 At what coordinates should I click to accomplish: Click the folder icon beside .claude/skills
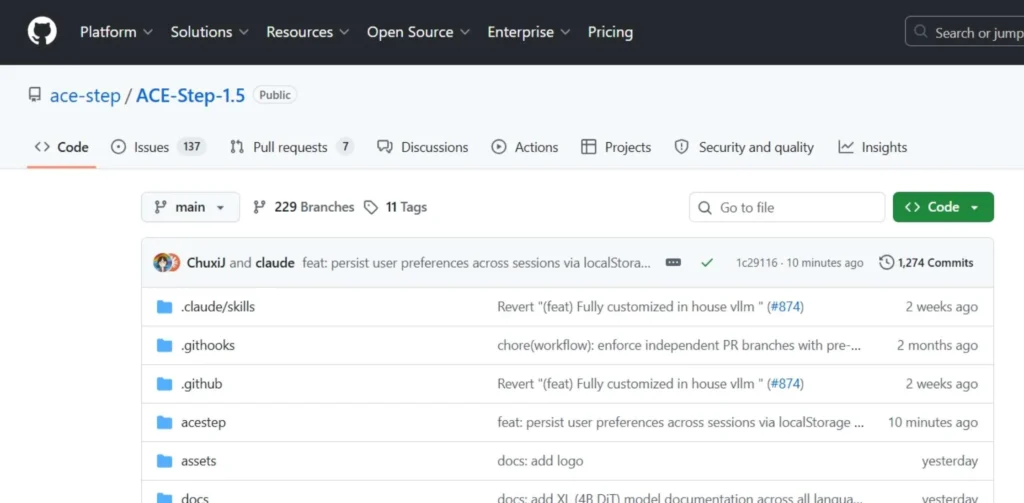coord(165,306)
